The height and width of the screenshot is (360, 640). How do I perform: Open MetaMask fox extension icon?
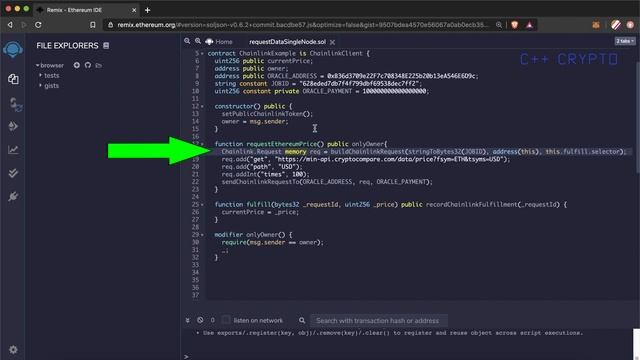(596, 25)
